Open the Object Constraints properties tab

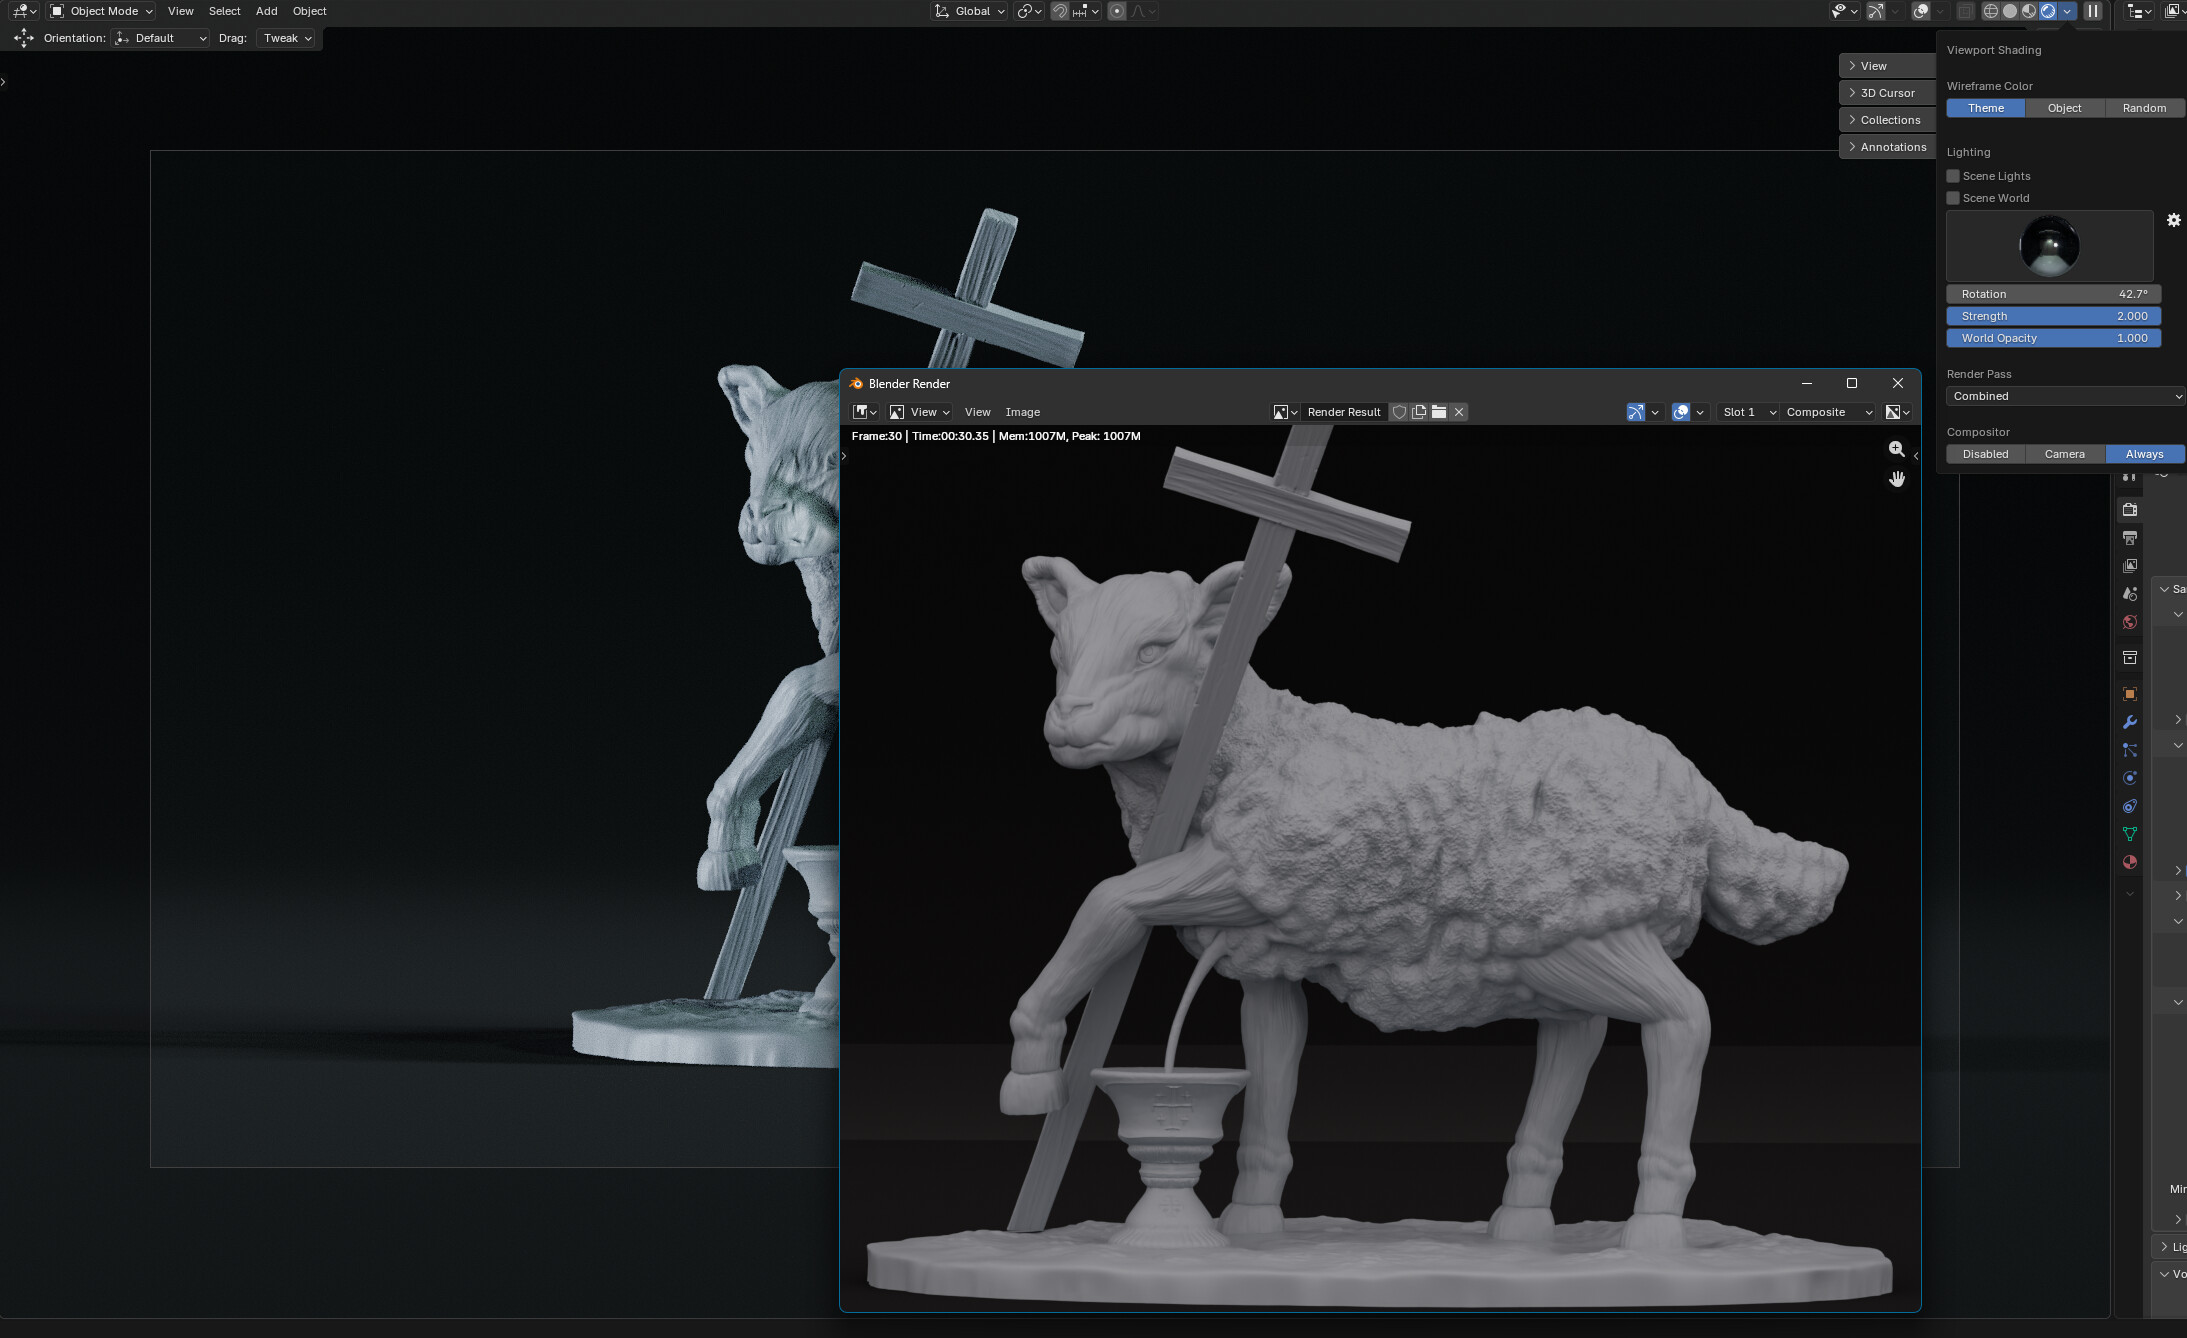[x=2130, y=806]
